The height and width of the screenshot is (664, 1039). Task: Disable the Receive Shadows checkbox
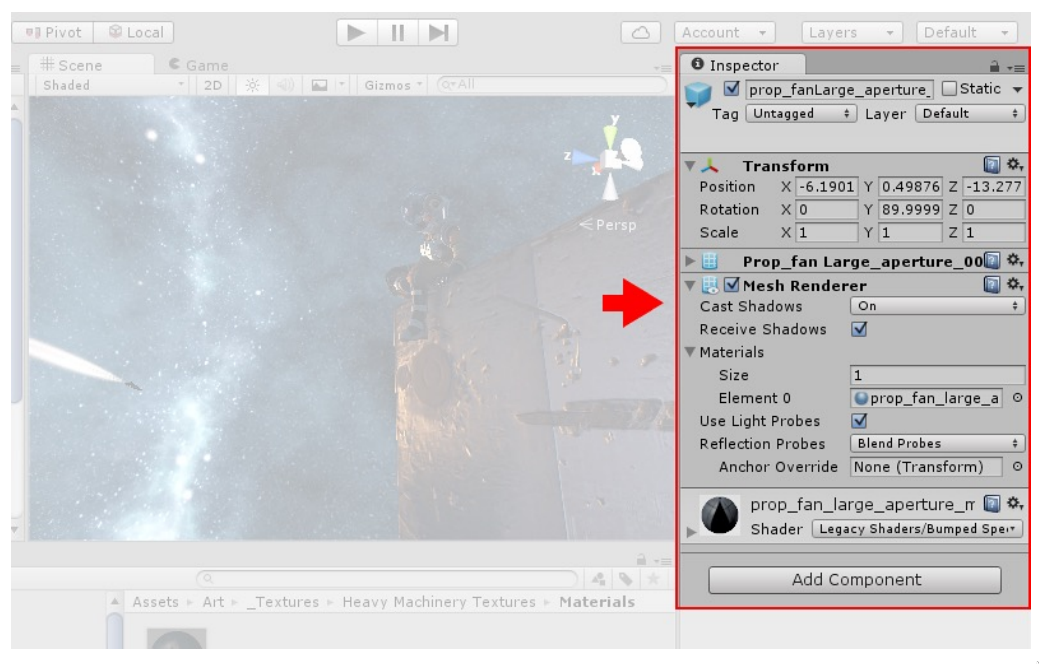pyautogui.click(x=859, y=329)
